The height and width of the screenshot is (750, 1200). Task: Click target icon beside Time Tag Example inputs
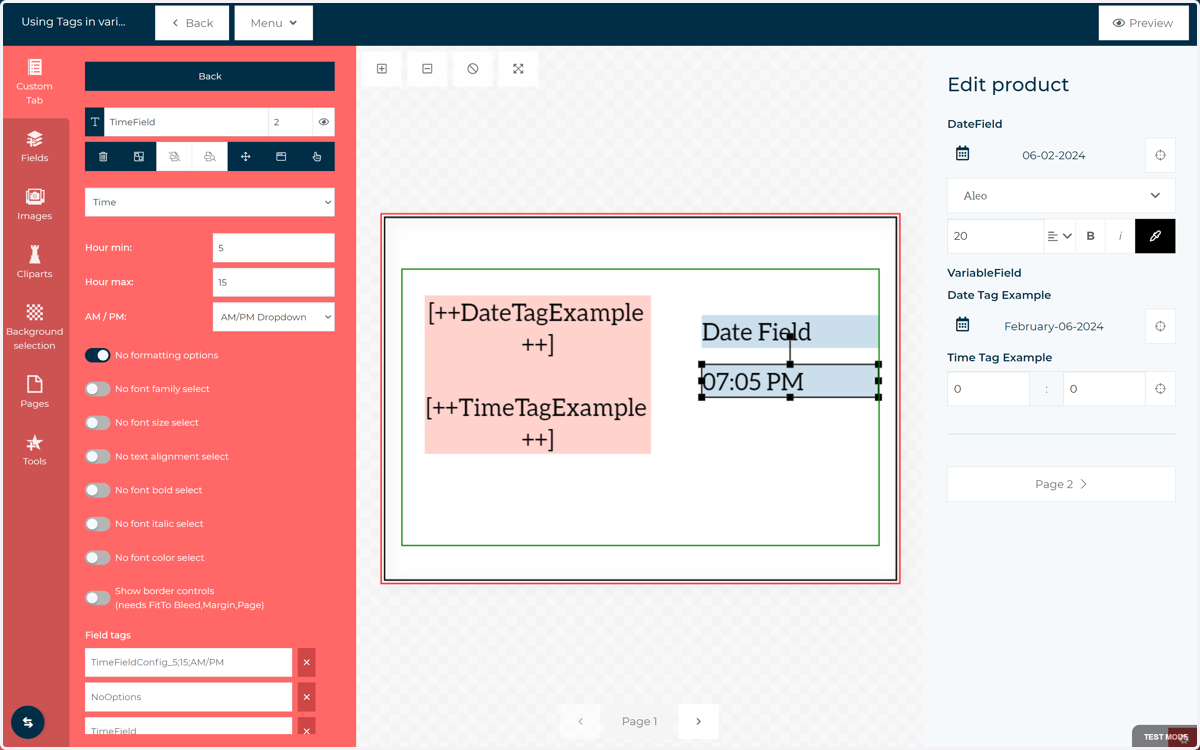[x=1160, y=389]
